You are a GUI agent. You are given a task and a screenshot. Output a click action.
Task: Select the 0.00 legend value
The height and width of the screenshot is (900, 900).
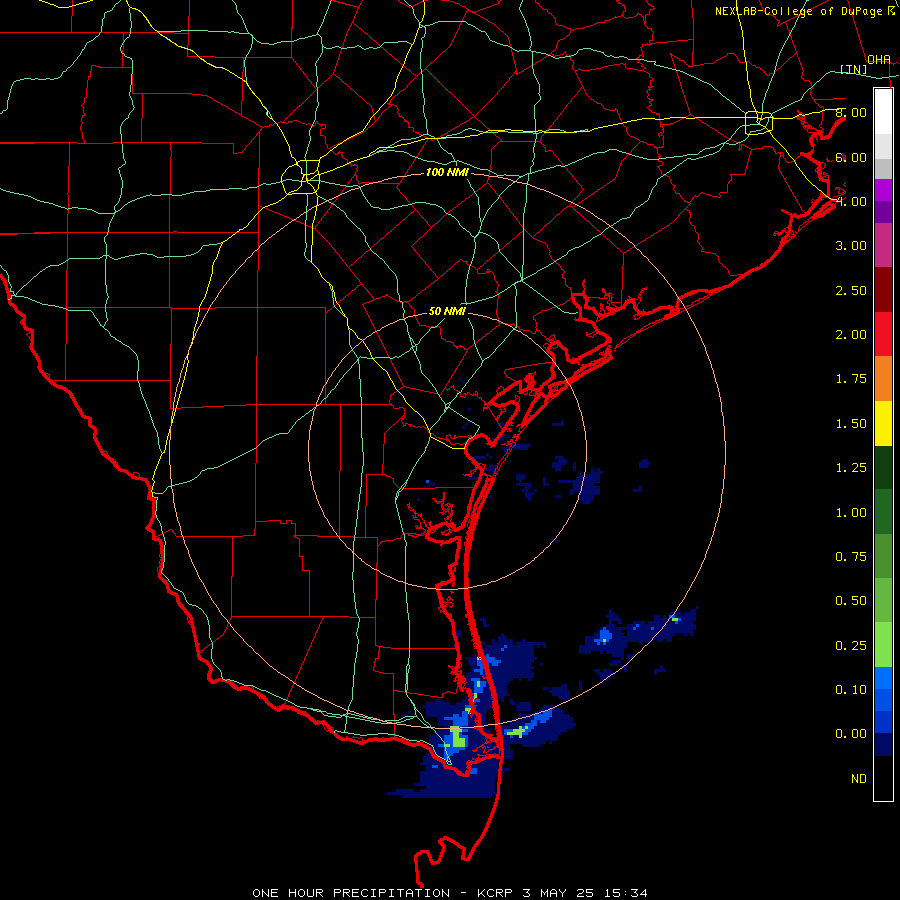pyautogui.click(x=851, y=734)
